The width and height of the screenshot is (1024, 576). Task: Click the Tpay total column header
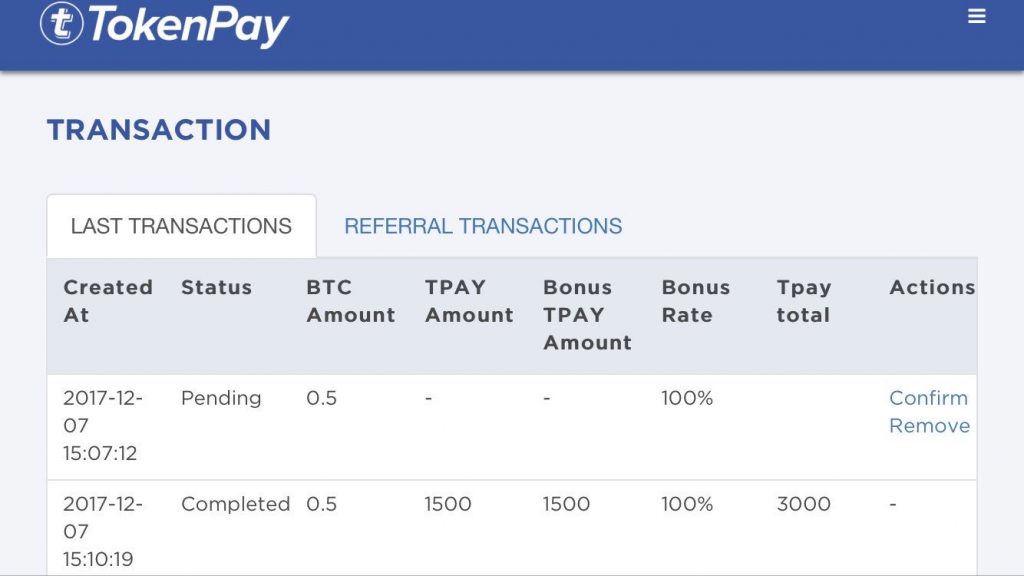tap(803, 301)
